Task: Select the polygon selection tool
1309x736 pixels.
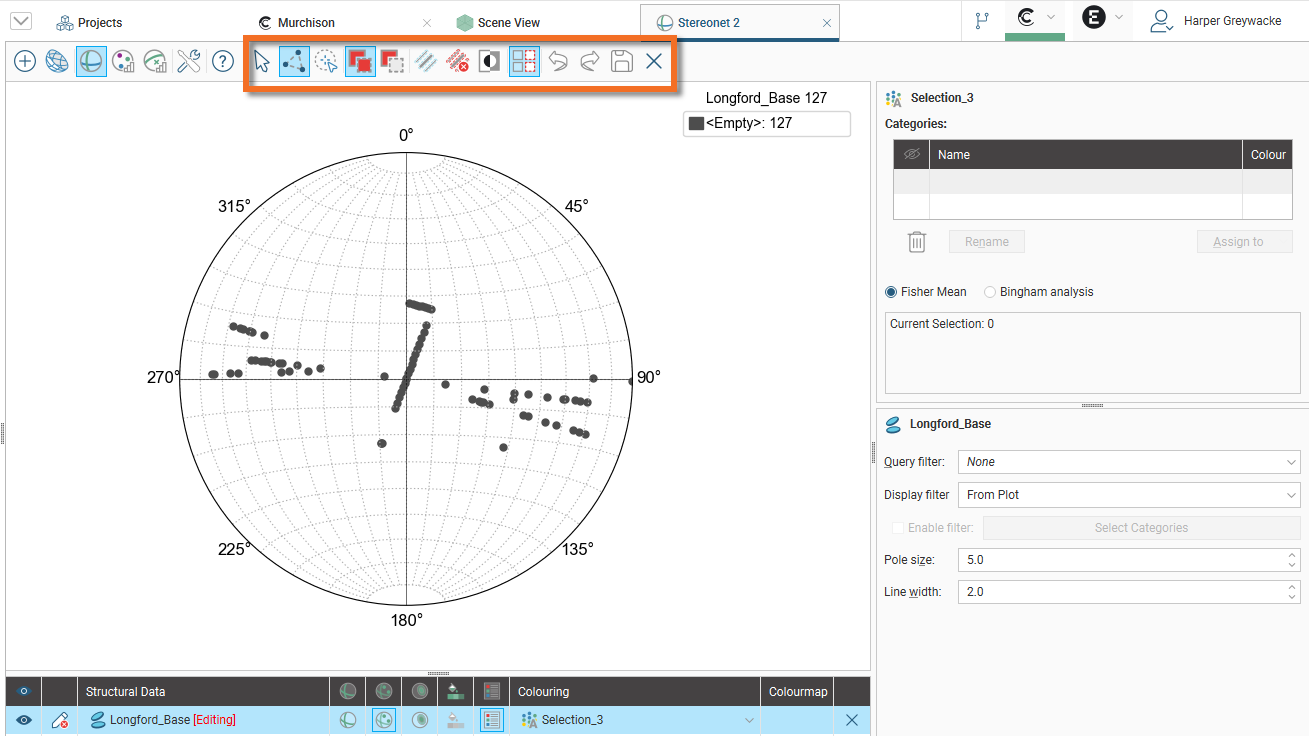Action: pyautogui.click(x=294, y=62)
